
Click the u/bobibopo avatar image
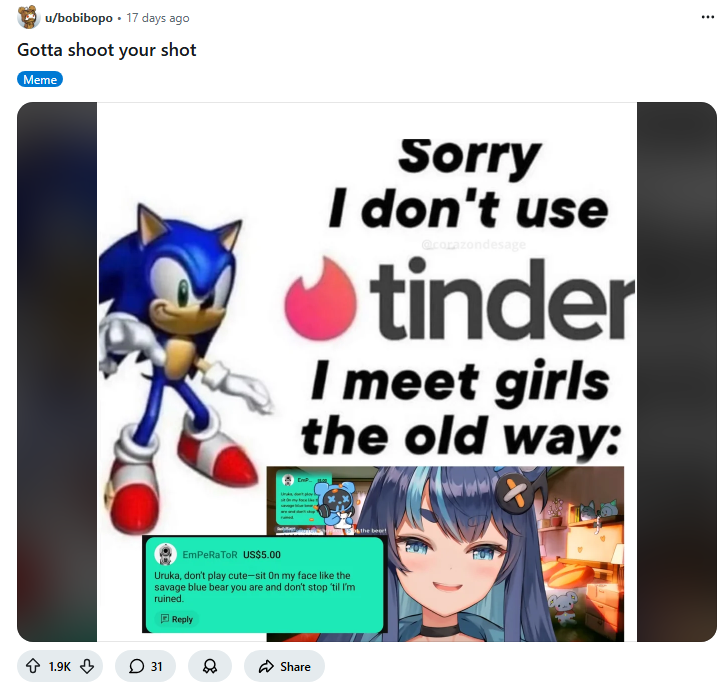click(x=28, y=17)
